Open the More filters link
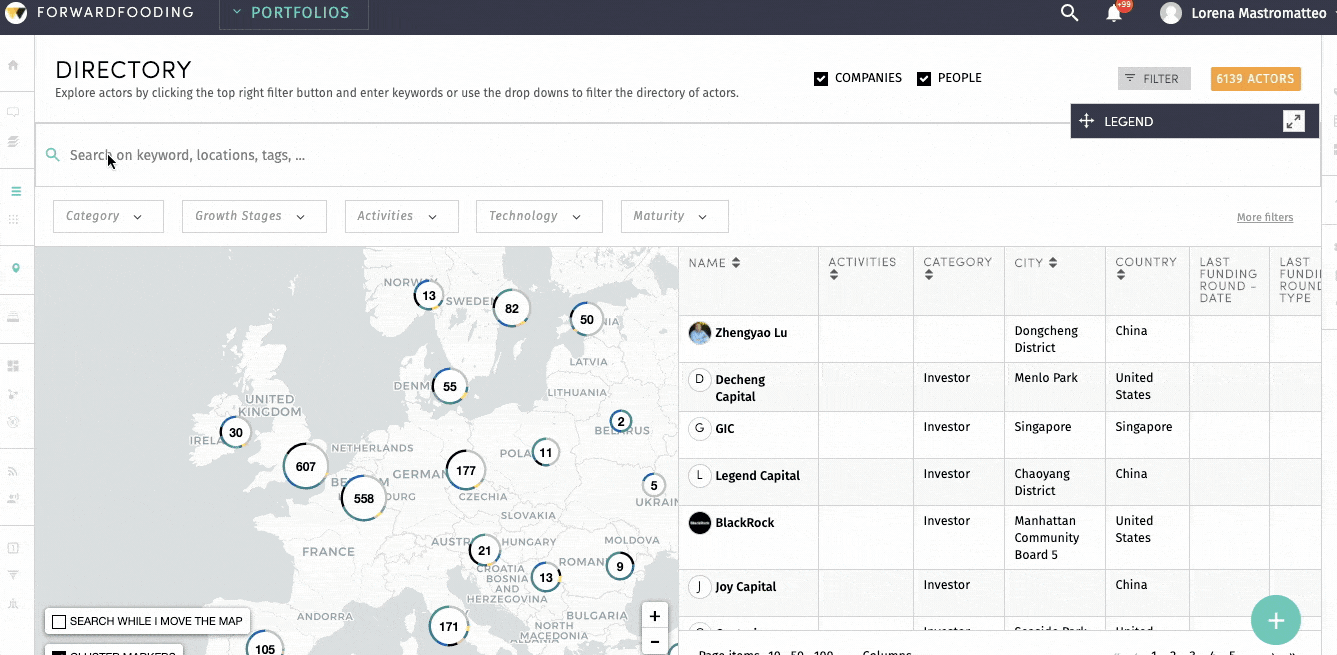 pyautogui.click(x=1265, y=216)
